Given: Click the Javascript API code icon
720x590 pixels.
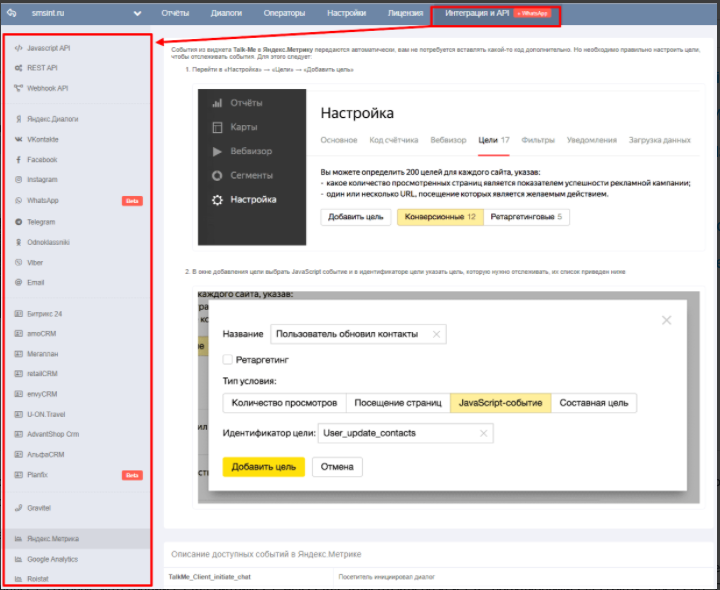Looking at the screenshot, I should pos(19,48).
